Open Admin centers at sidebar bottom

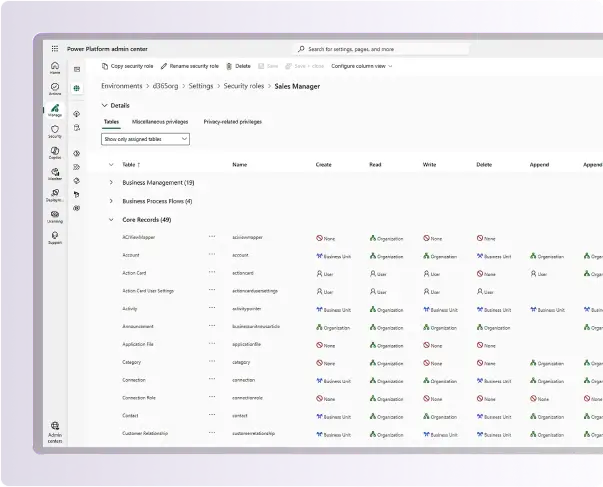click(x=54, y=431)
